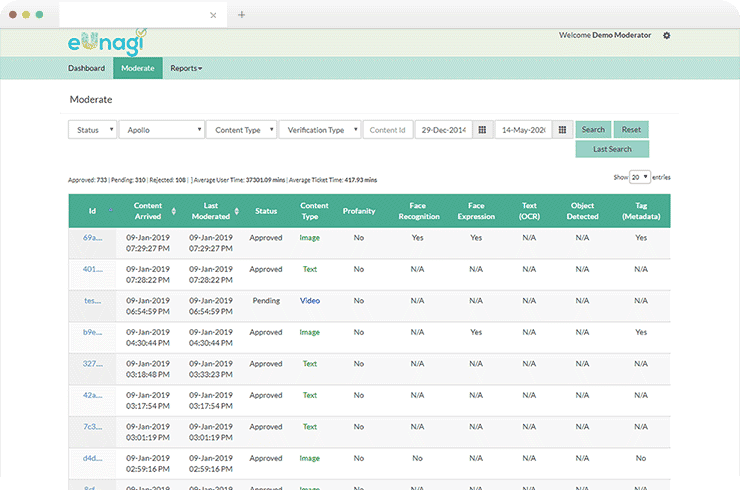This screenshot has width=740, height=490.
Task: Open calendar picker for 14-May date
Action: coord(562,130)
